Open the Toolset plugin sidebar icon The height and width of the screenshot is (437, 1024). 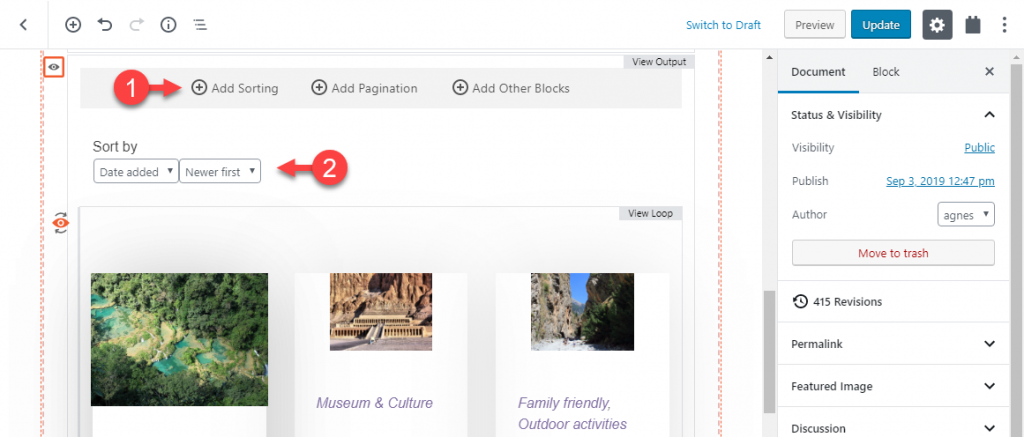(x=973, y=25)
